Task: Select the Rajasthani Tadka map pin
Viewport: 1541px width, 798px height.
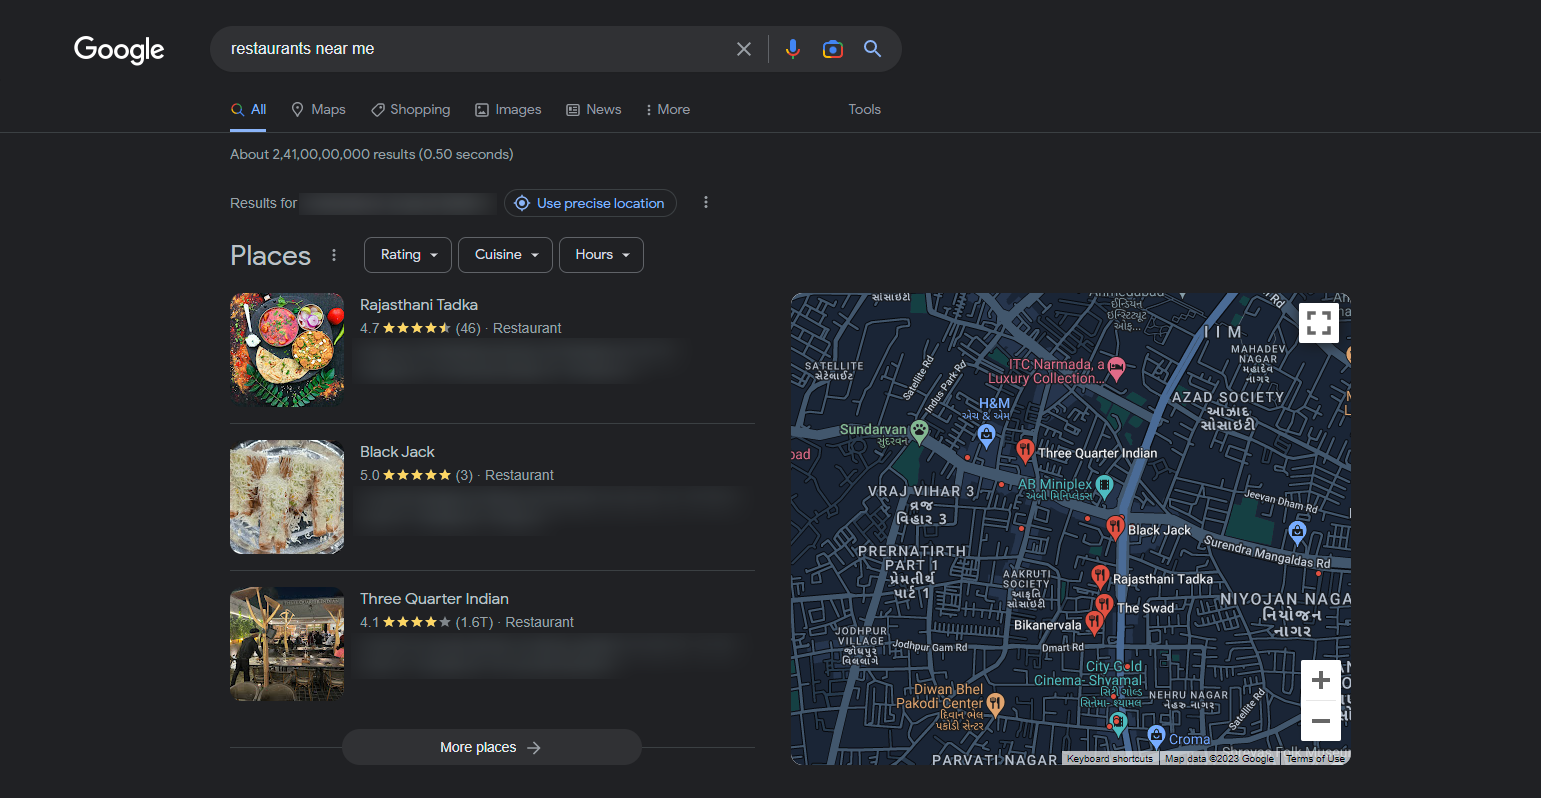Action: click(x=1100, y=577)
